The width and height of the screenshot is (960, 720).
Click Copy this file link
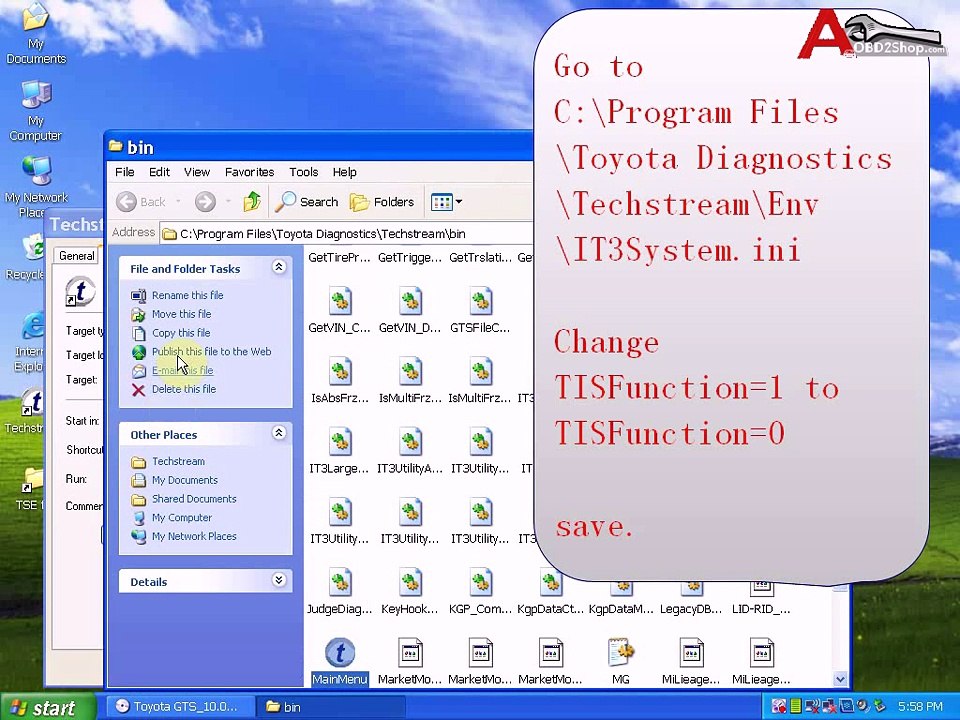(x=181, y=333)
